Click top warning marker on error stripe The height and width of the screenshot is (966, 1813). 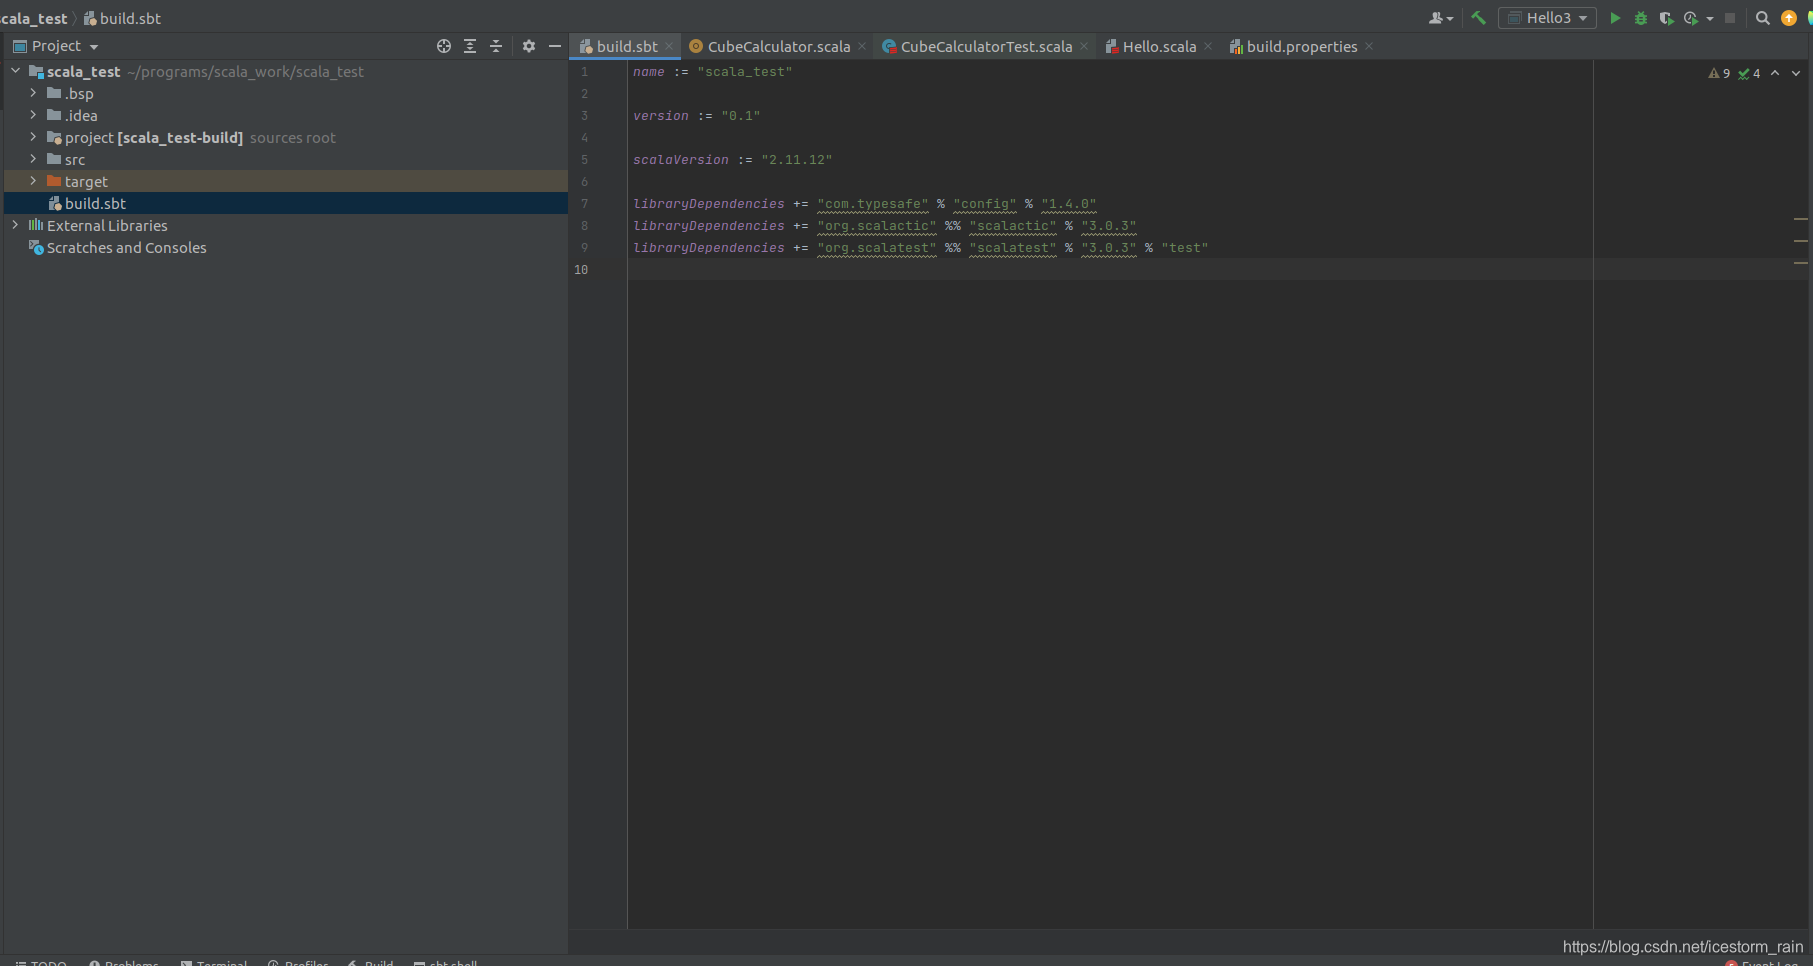point(1800,219)
